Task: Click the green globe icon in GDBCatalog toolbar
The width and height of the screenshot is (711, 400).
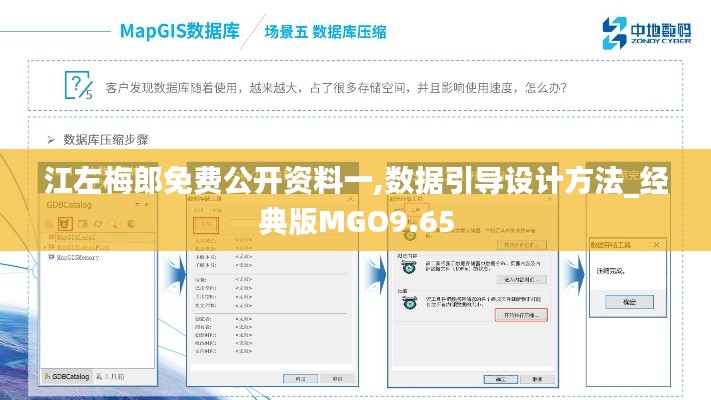Action: coord(131,224)
